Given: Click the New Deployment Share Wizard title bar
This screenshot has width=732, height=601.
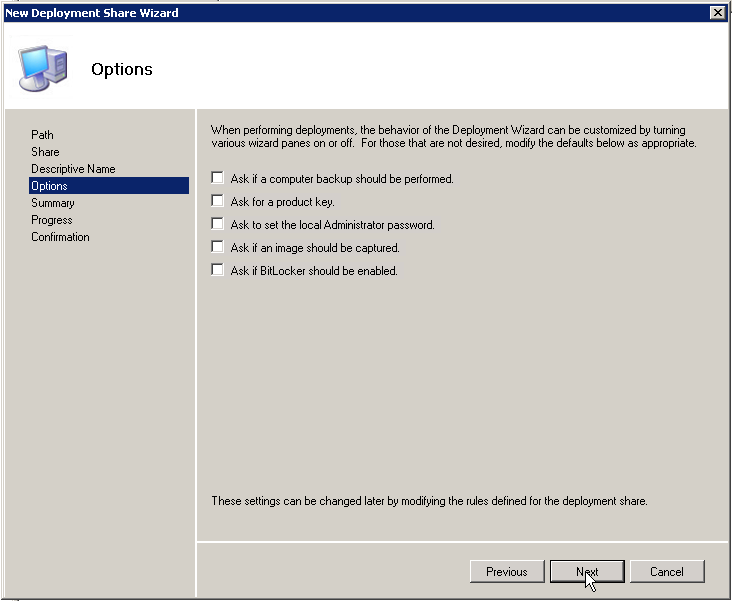Looking at the screenshot, I should 300,12.
